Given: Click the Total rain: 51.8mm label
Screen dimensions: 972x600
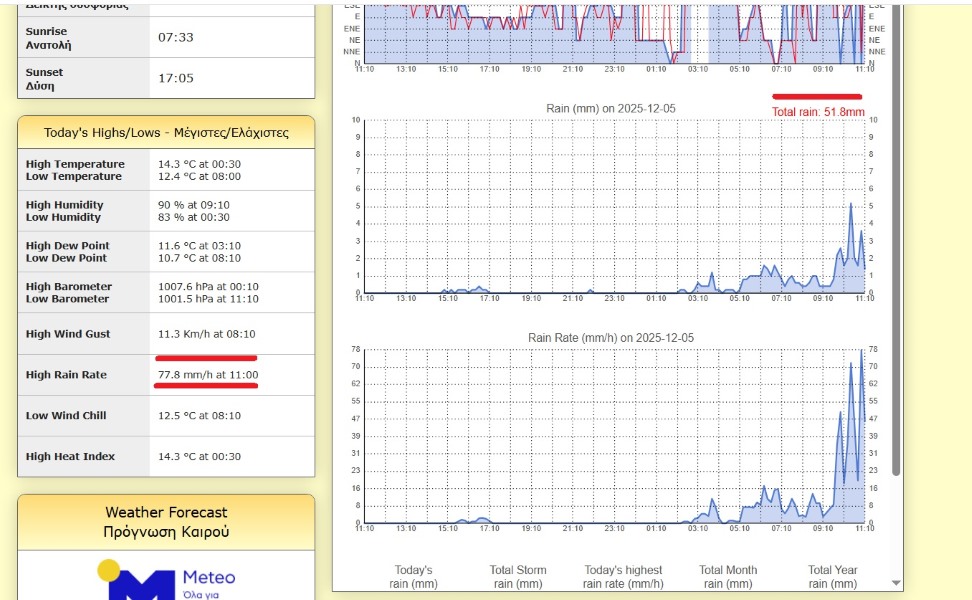Looking at the screenshot, I should [x=818, y=112].
